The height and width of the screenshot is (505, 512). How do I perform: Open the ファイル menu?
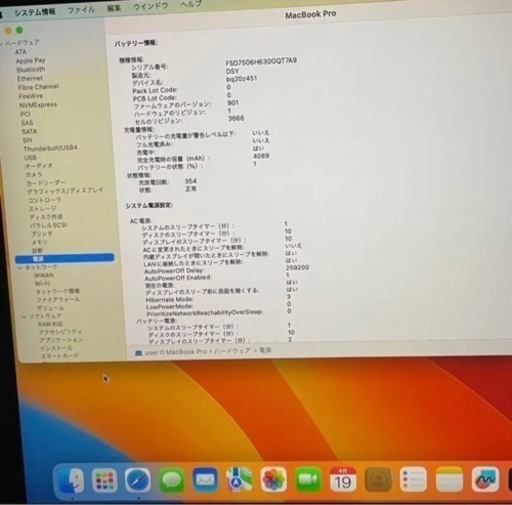point(81,10)
